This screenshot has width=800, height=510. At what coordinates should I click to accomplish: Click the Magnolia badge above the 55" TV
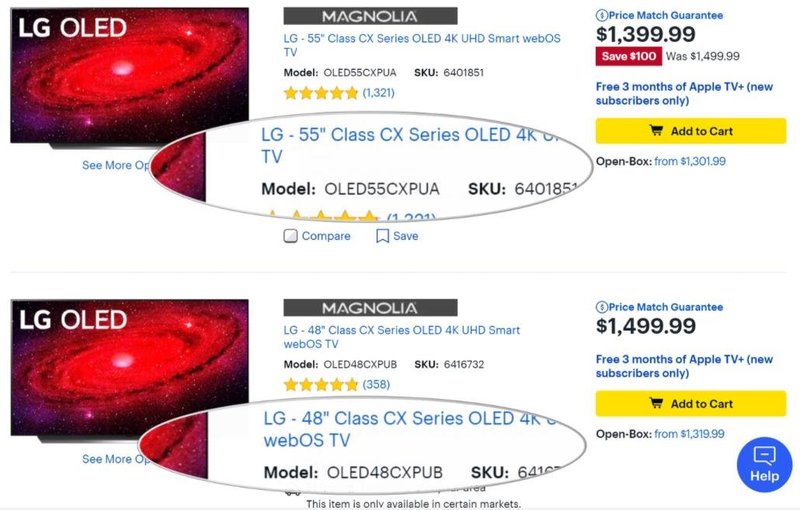[370, 16]
